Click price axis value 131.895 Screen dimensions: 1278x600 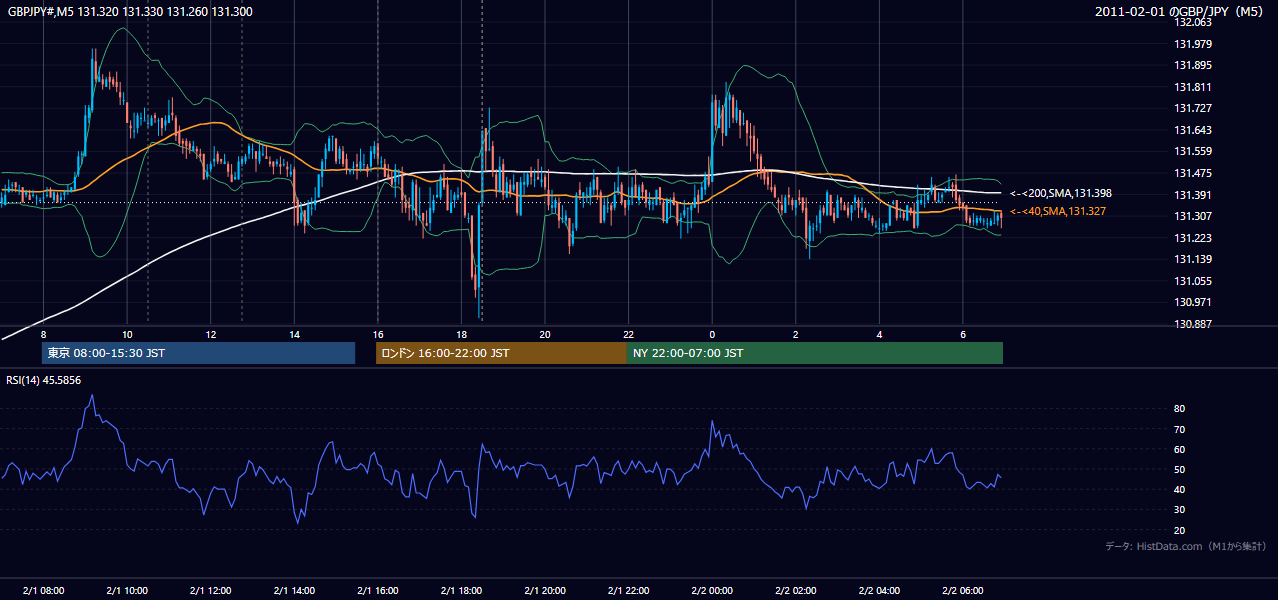pyautogui.click(x=1193, y=66)
